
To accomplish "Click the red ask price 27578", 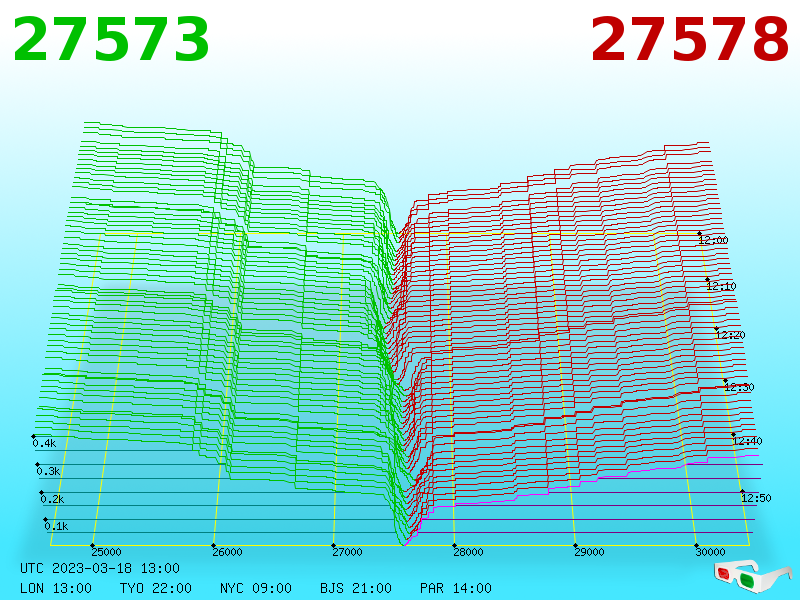I will pos(690,39).
